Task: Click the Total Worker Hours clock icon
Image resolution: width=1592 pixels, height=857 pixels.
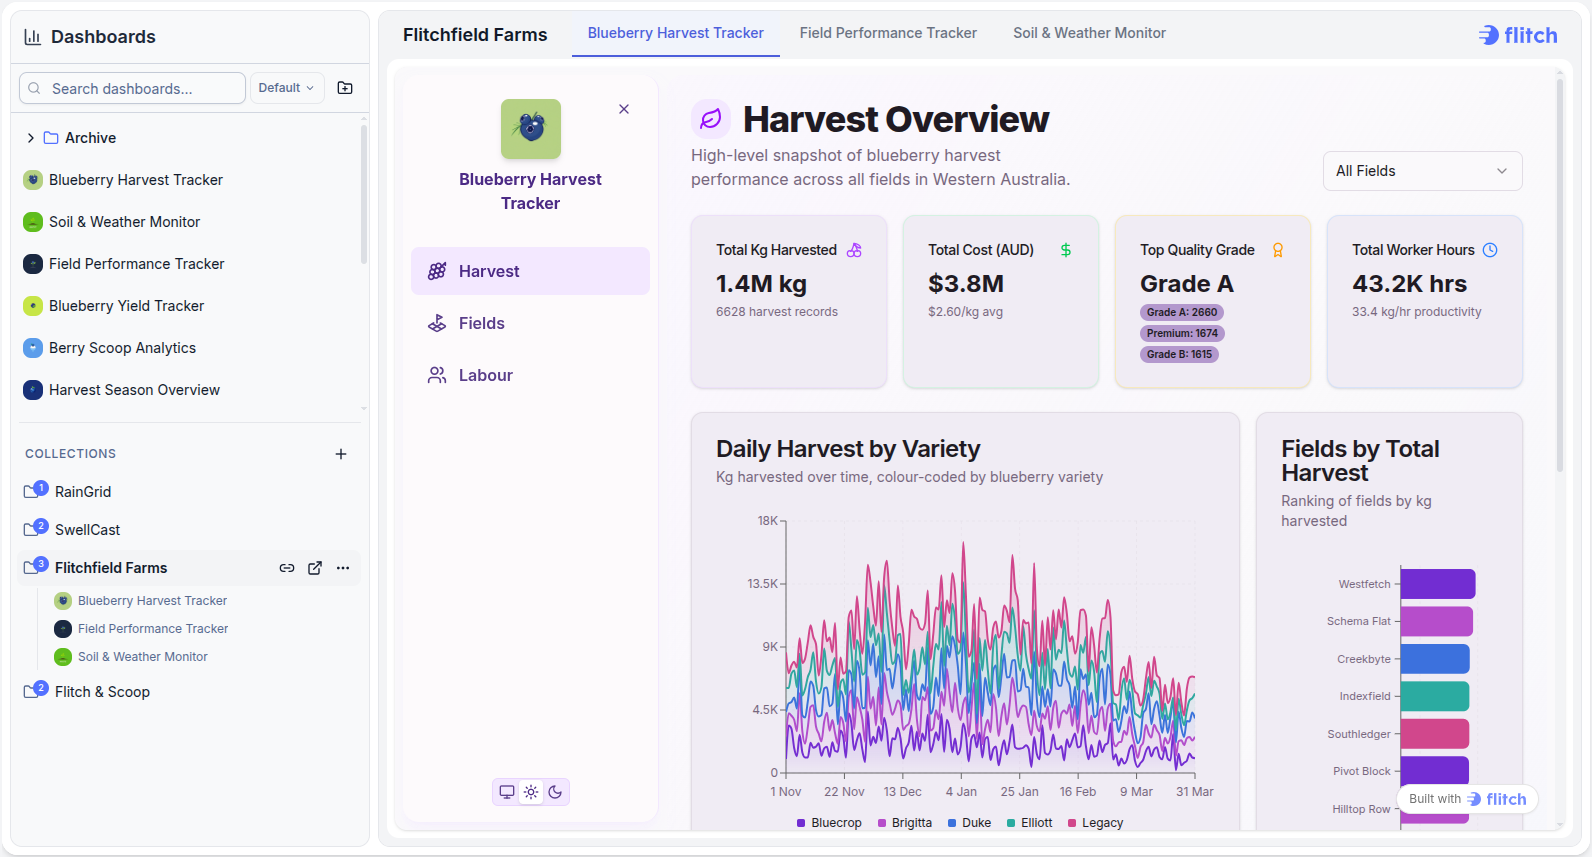Action: click(1490, 250)
